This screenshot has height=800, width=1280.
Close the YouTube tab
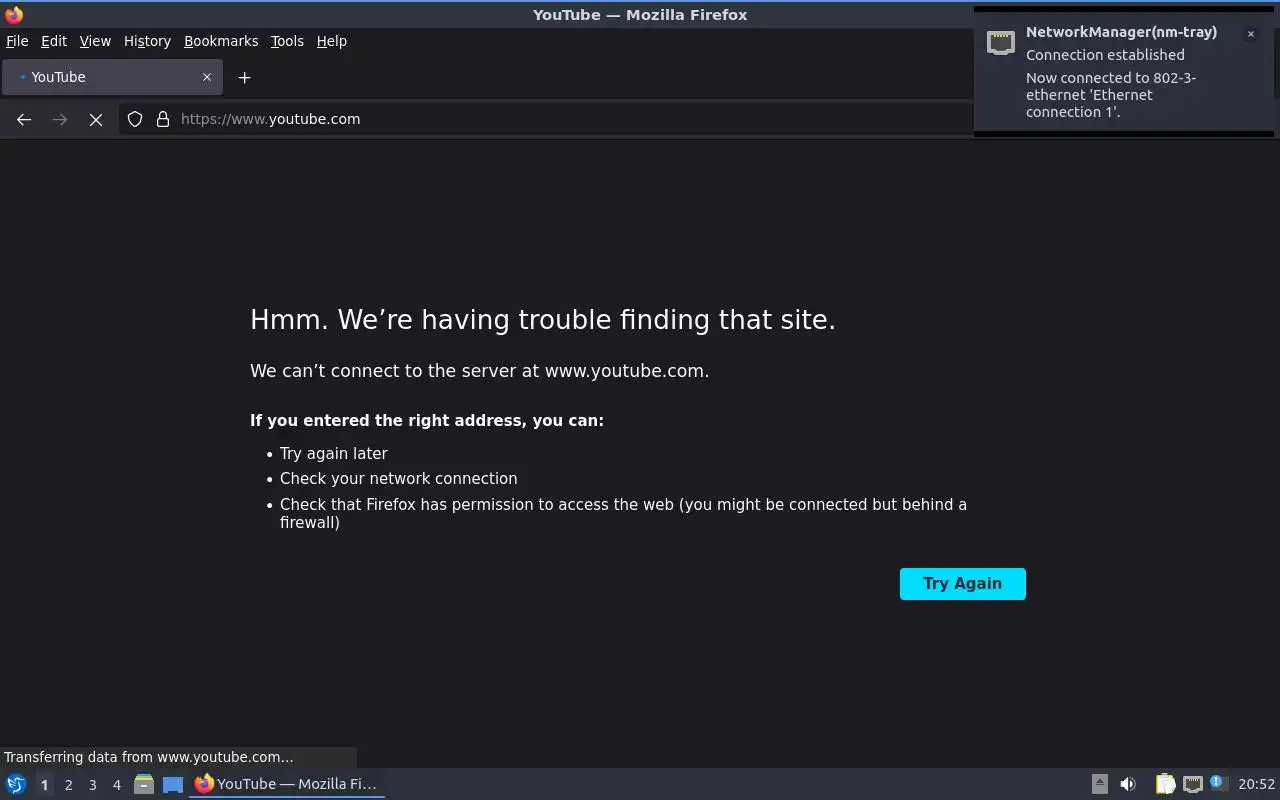(x=207, y=77)
